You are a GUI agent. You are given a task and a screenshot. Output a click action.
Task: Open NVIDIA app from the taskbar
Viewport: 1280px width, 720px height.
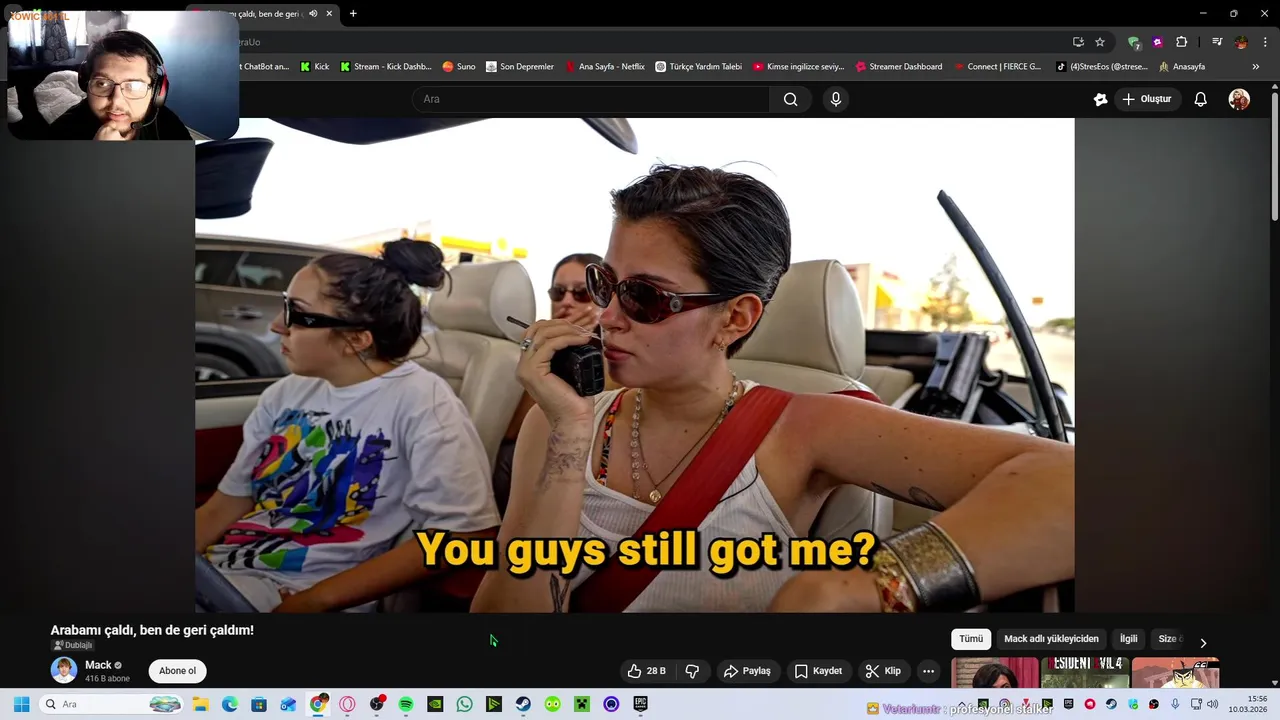(x=435, y=704)
